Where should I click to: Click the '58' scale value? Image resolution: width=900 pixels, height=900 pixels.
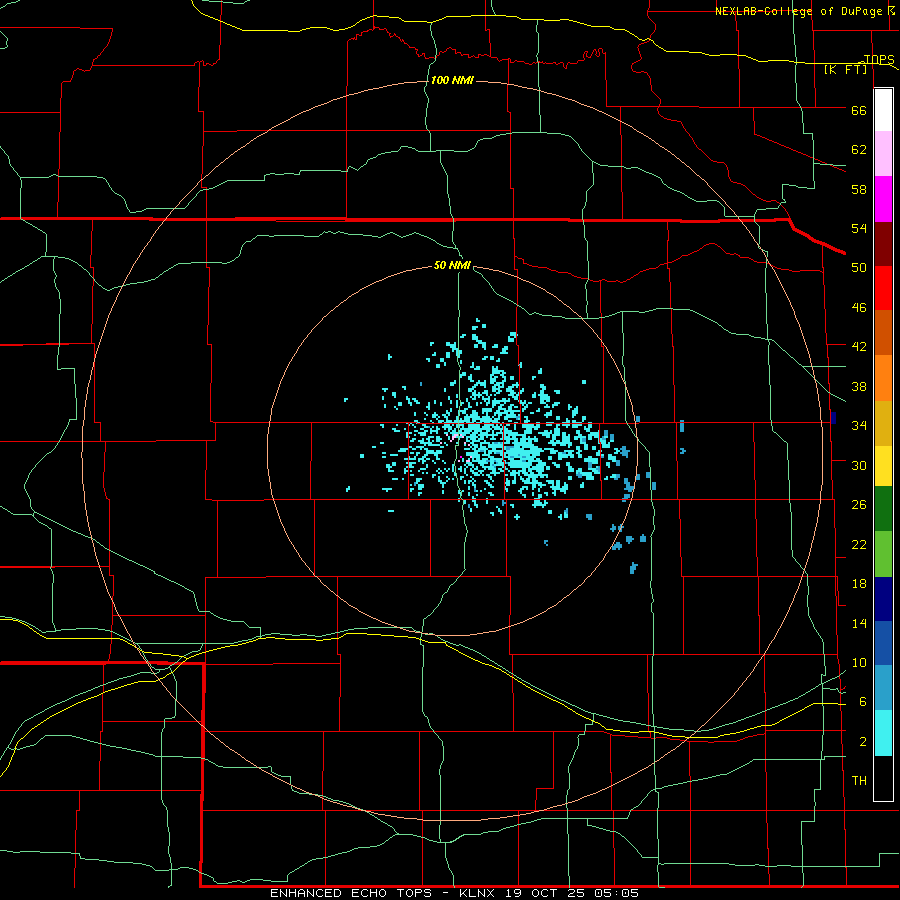[859, 189]
